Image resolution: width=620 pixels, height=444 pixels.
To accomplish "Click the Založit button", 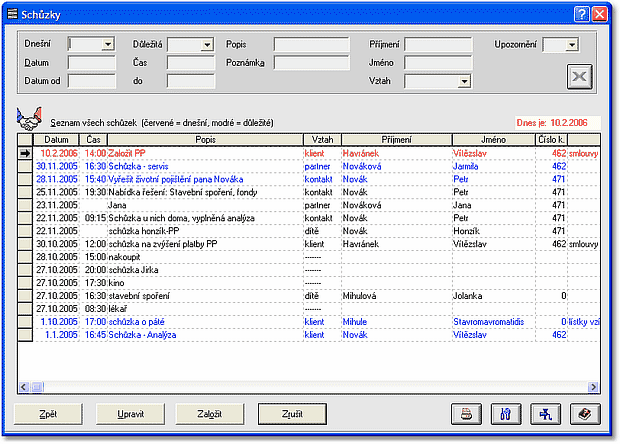I will pyautogui.click(x=211, y=413).
